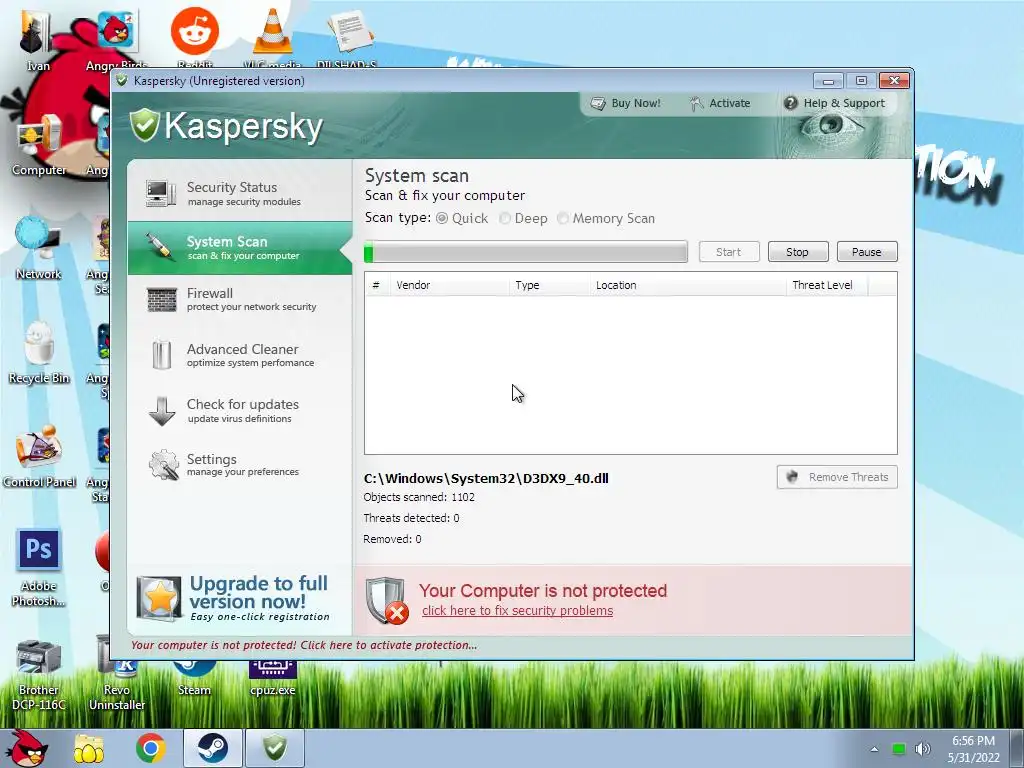Click the Kaspersky title bar shield icon
1024x768 pixels.
point(121,80)
